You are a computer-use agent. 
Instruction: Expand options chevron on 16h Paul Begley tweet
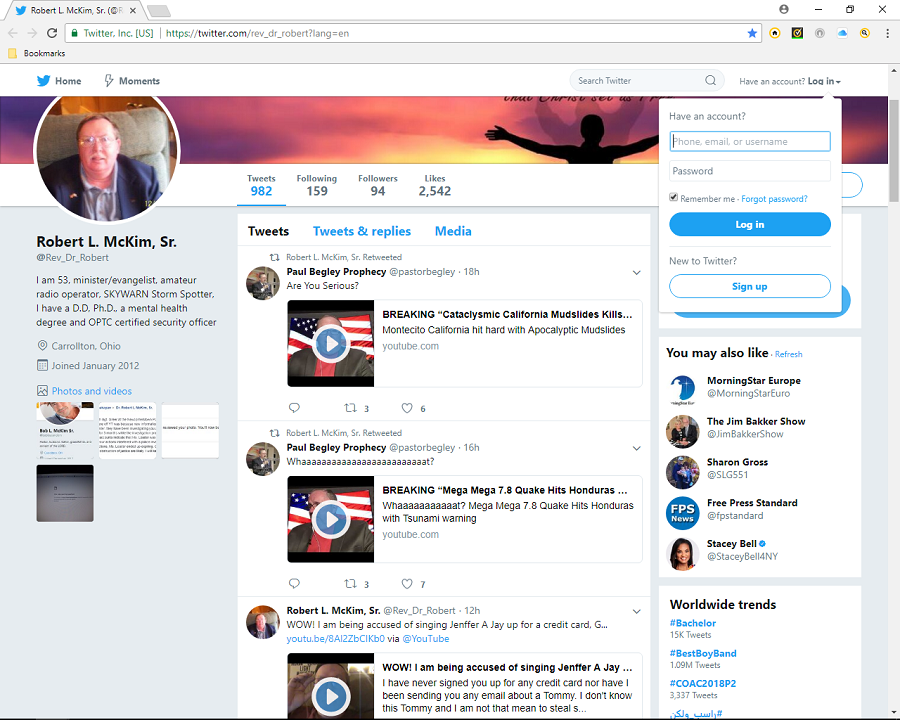637,448
